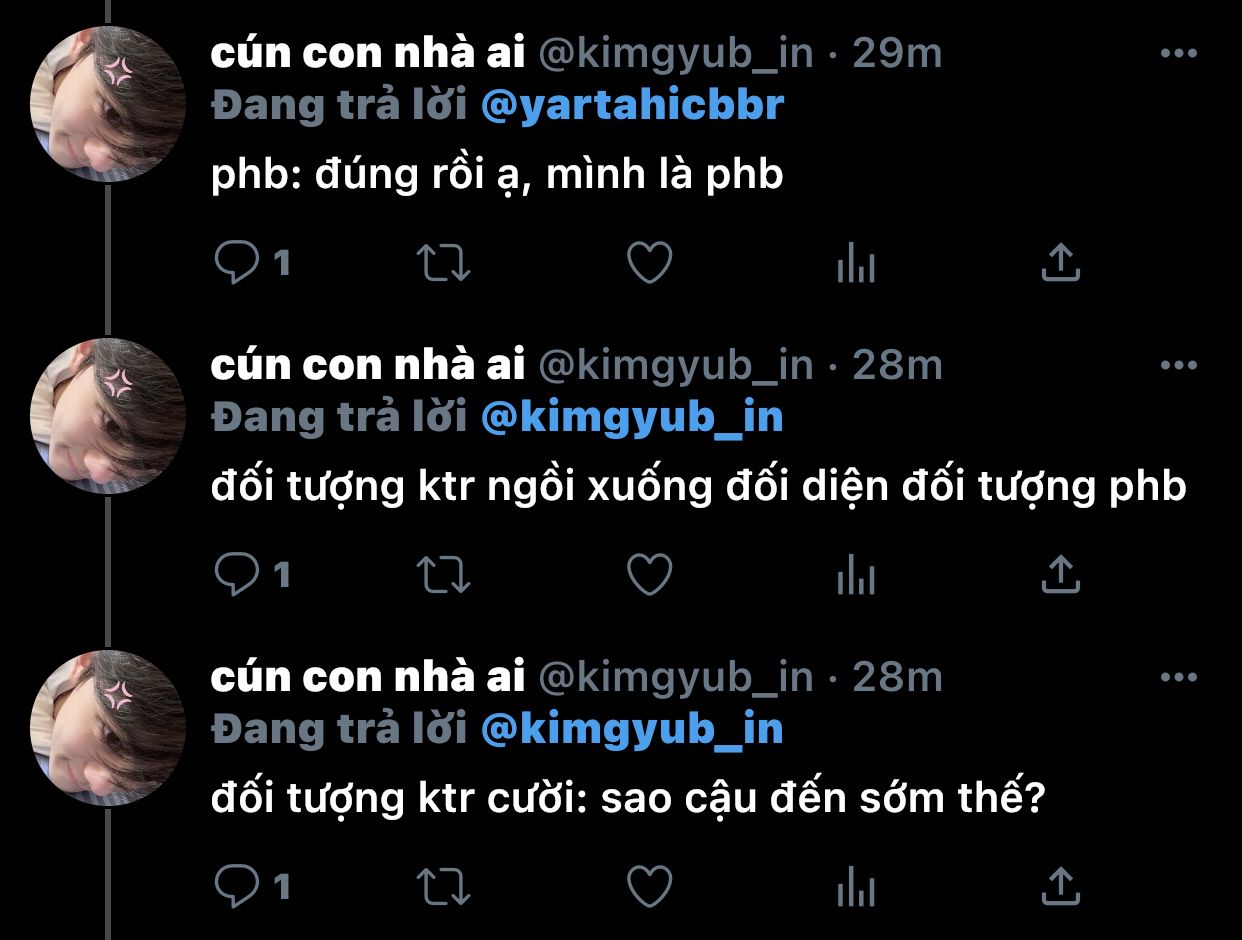The image size is (1242, 940).
Task: Open the first tweet's profile avatar
Action: (107, 104)
